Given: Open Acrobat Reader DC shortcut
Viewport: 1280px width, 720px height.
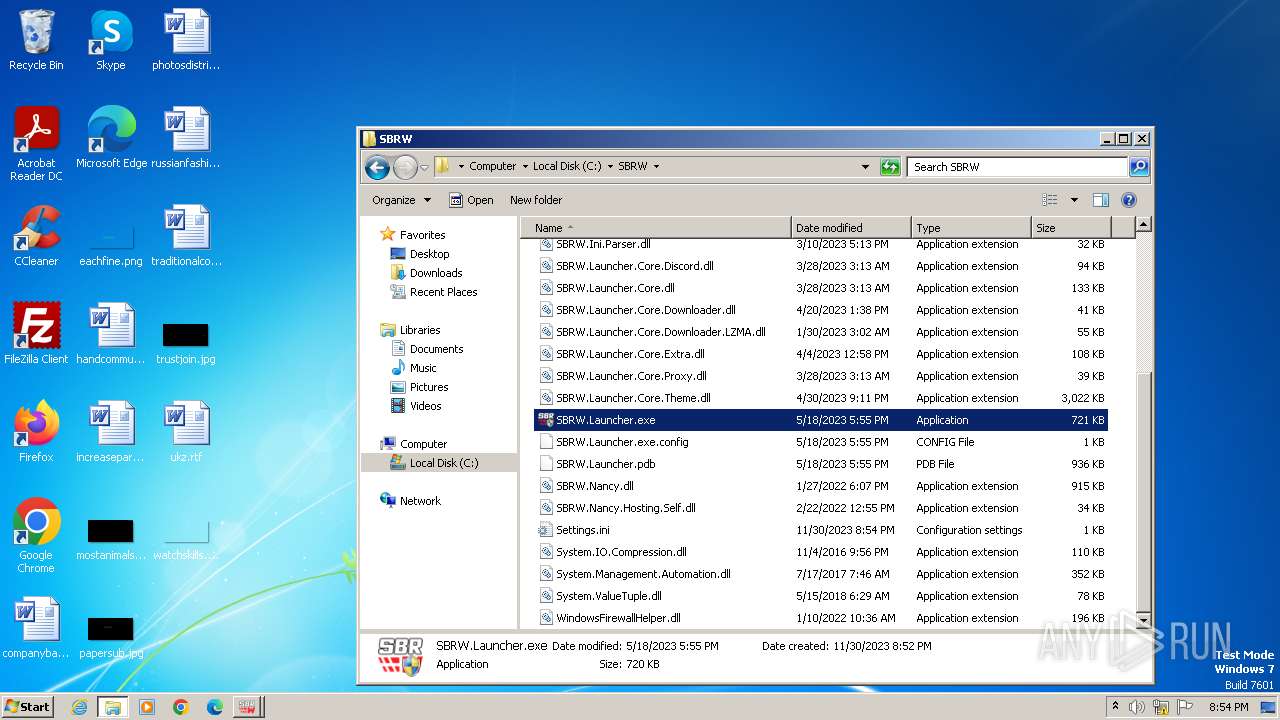Looking at the screenshot, I should click(x=36, y=144).
